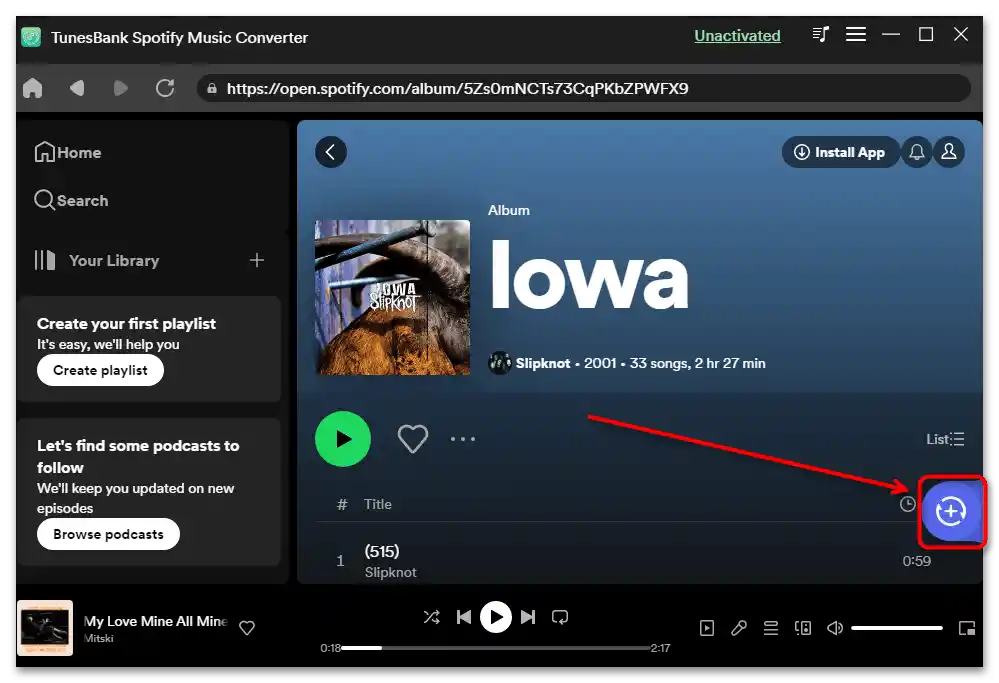Open Home in the Spotify sidebar

pos(68,152)
